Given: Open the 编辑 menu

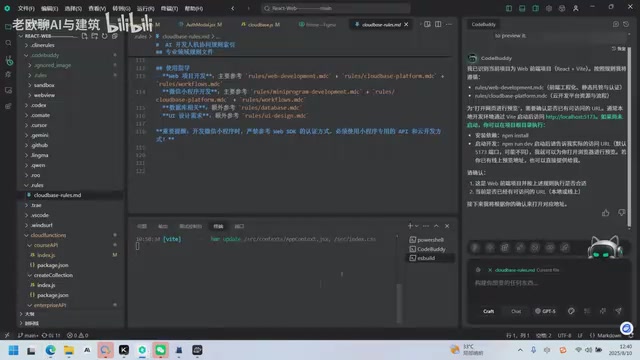Looking at the screenshot, I should (x=49, y=8).
